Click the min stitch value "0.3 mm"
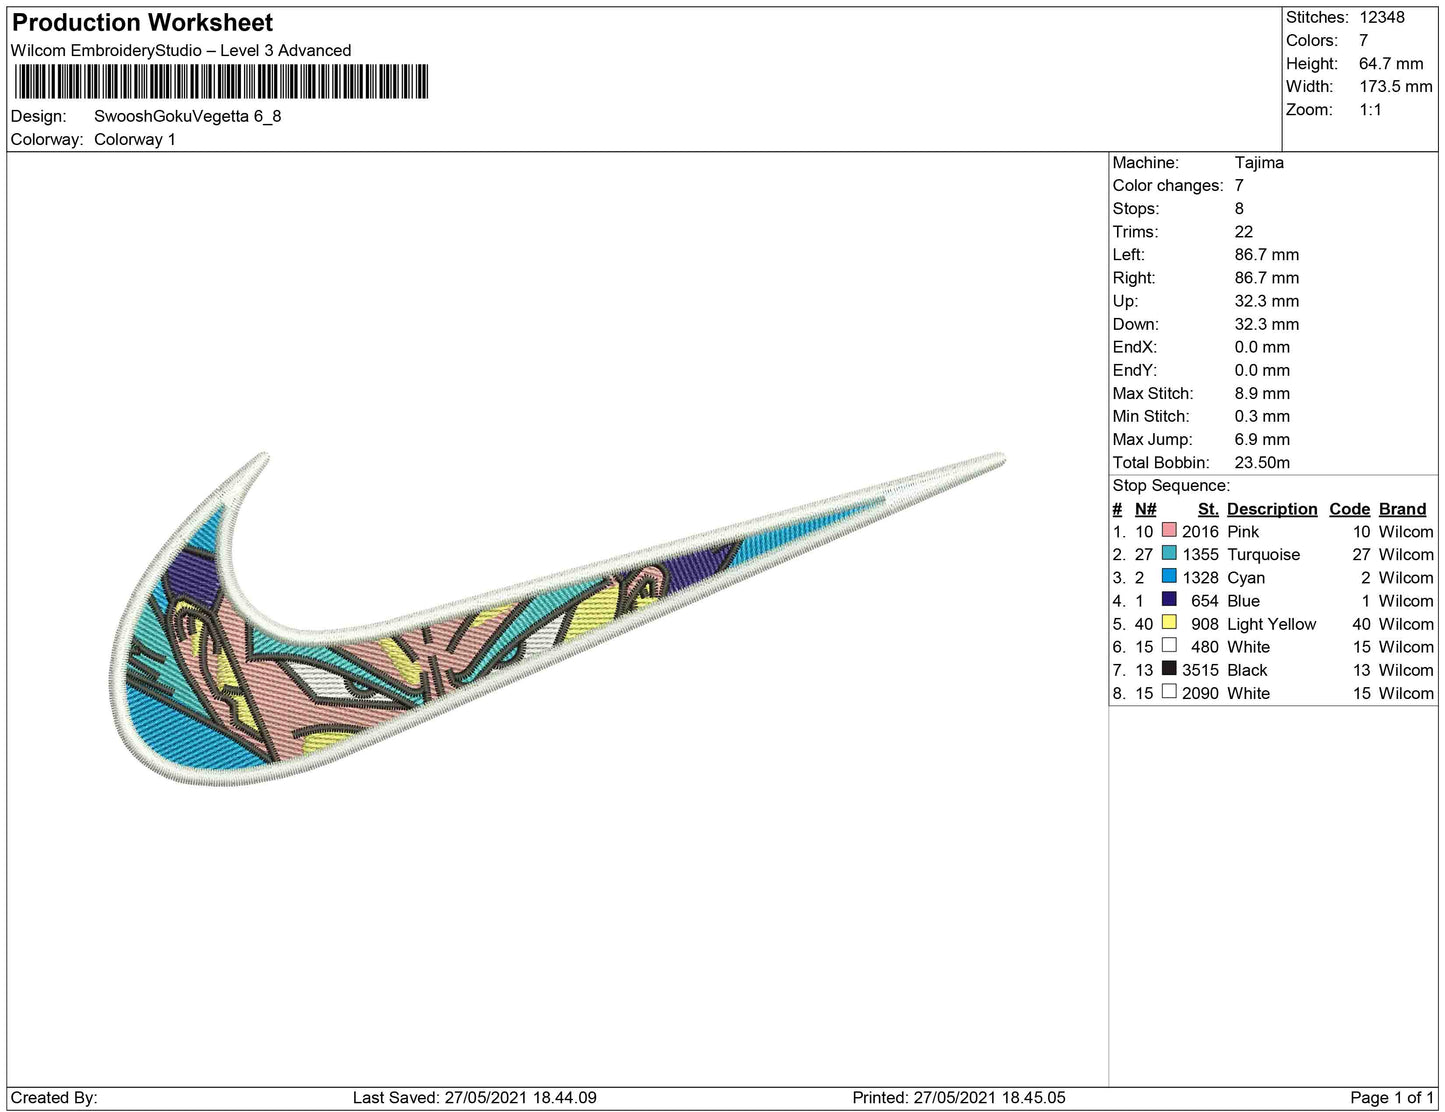The image size is (1445, 1112). coord(1262,417)
